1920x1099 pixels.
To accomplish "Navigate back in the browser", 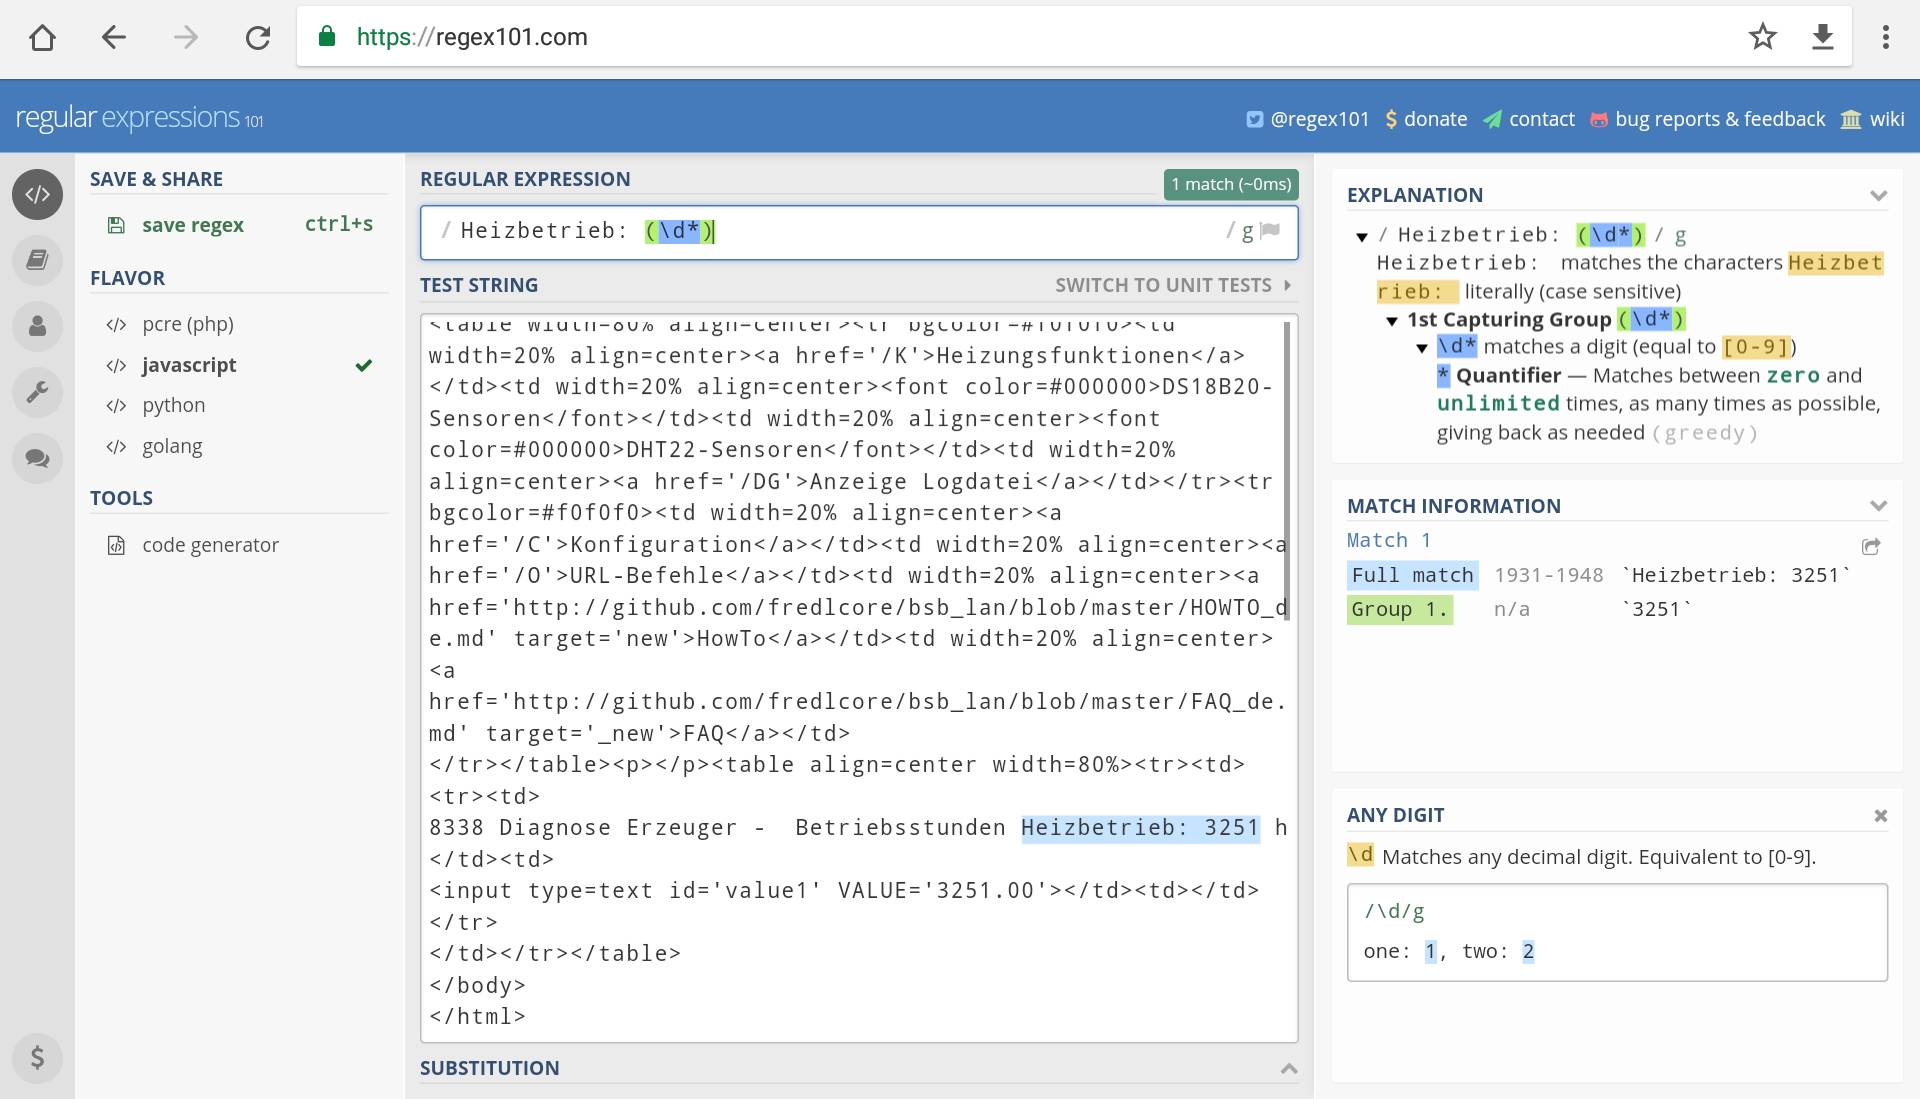I will click(x=114, y=38).
